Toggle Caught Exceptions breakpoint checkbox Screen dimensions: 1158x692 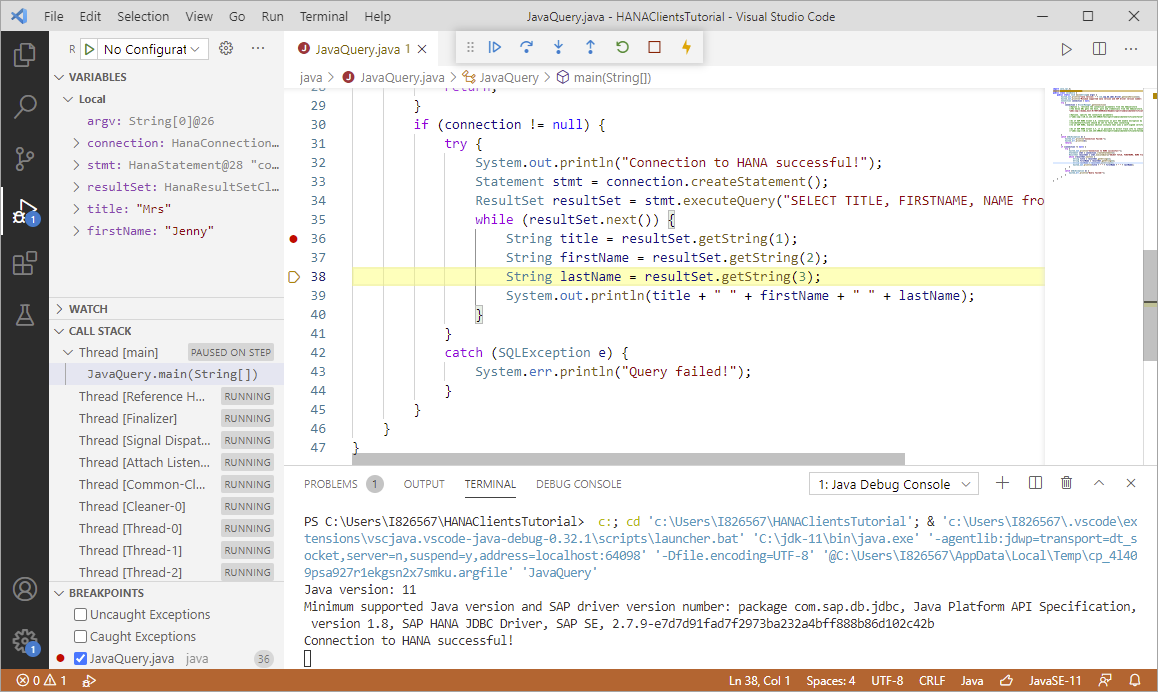click(80, 637)
